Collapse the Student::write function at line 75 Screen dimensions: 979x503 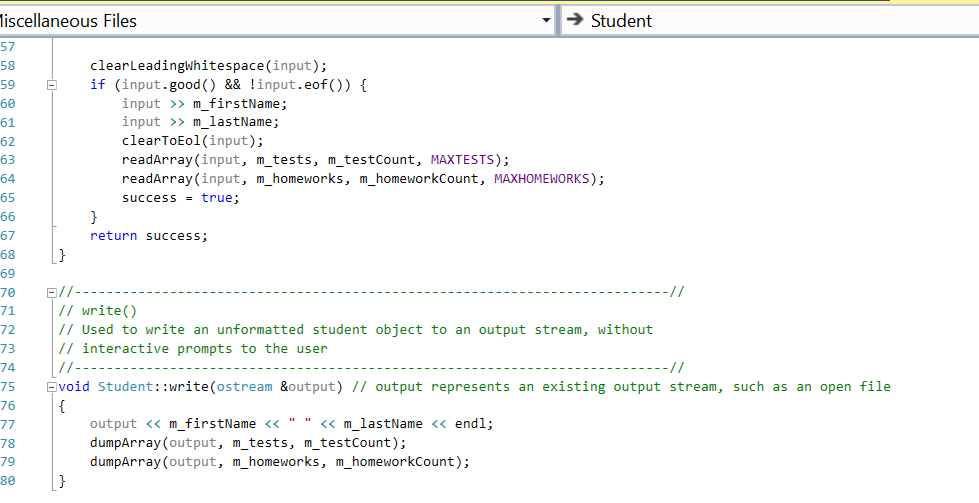52,387
